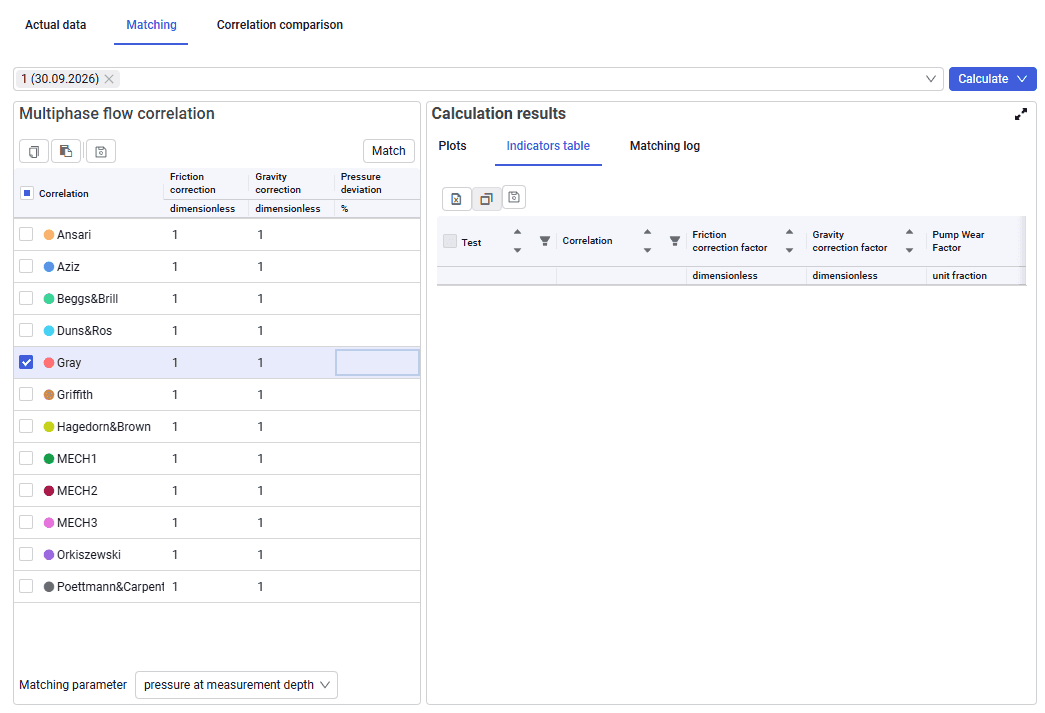Screen dimensions: 1045x713
Task: Click the MECH3 pink color dot
Action: [x=49, y=522]
